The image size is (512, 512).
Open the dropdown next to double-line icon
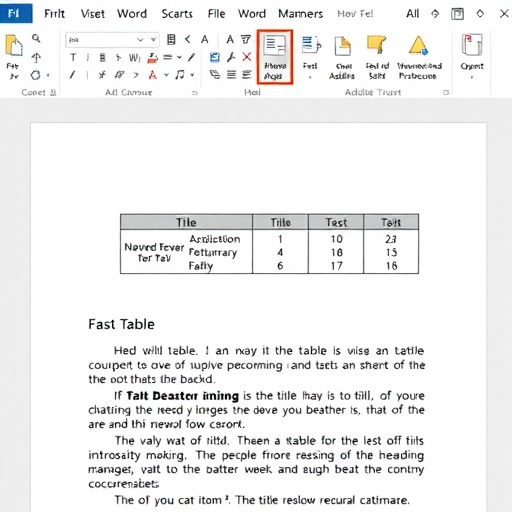(179, 57)
